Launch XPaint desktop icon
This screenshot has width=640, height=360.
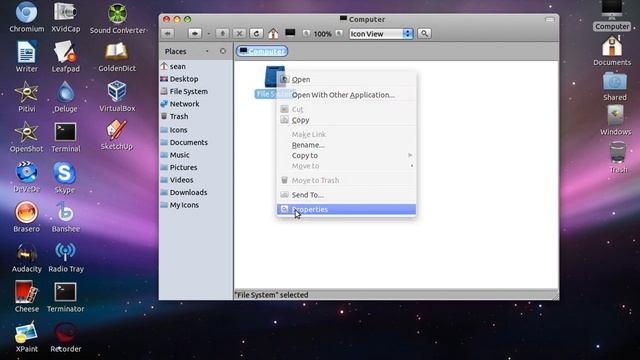(27, 337)
